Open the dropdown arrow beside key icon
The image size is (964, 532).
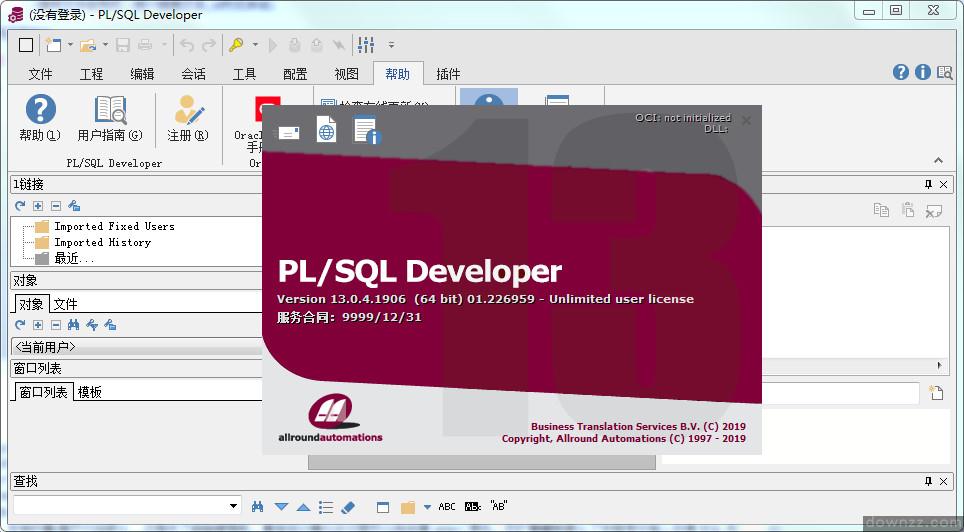pyautogui.click(x=255, y=45)
